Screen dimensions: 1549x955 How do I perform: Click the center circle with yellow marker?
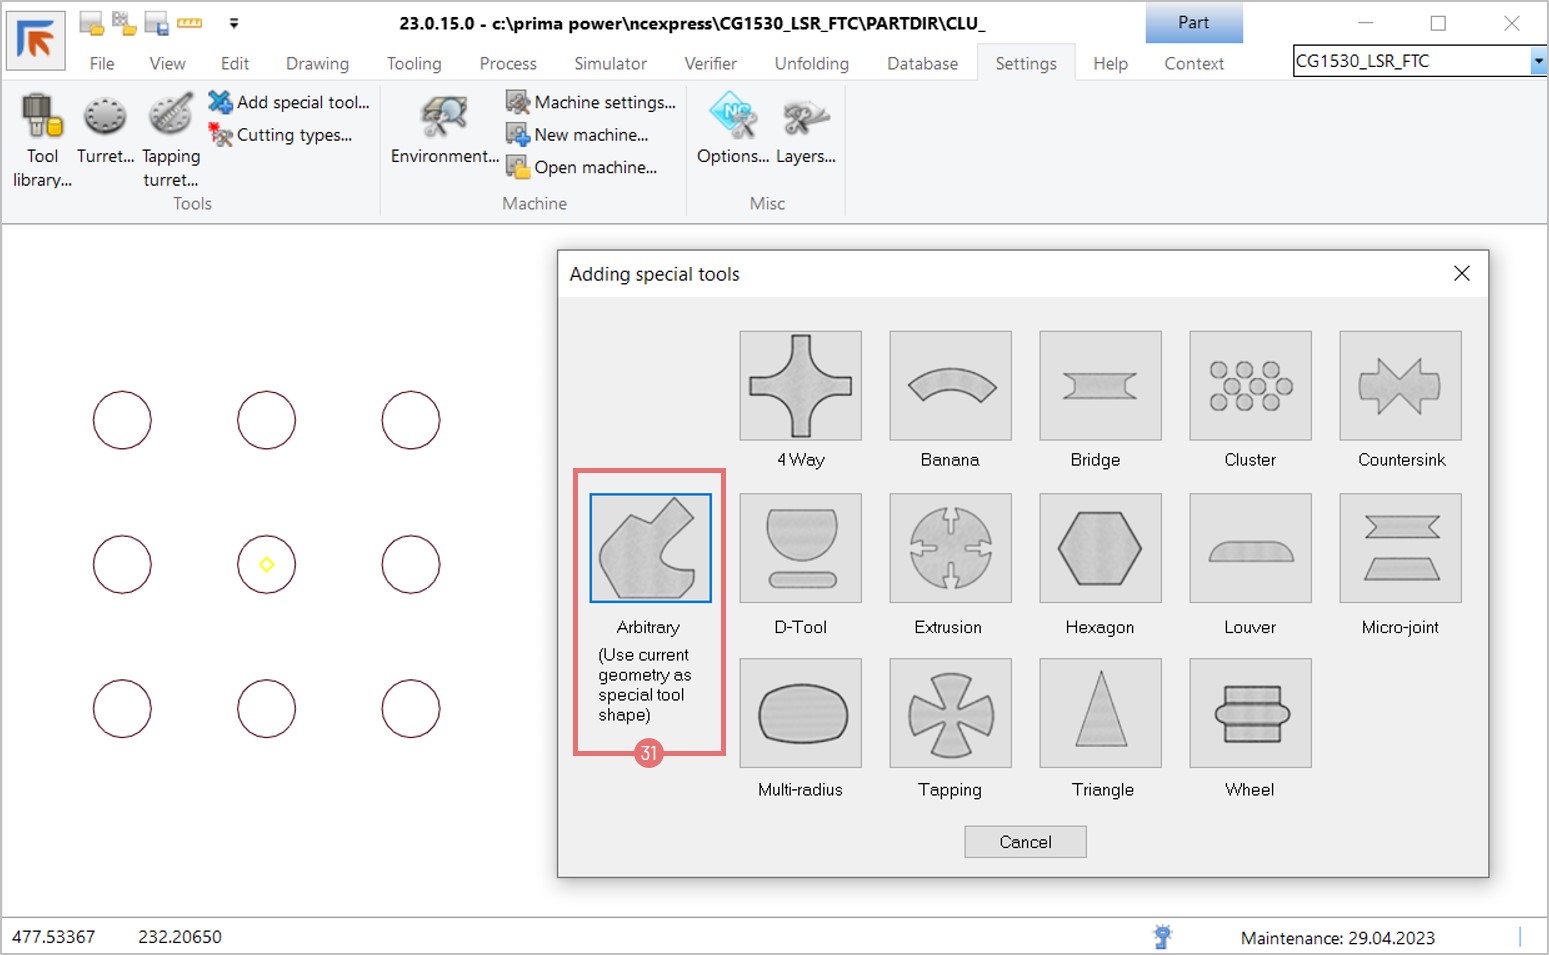266,565
